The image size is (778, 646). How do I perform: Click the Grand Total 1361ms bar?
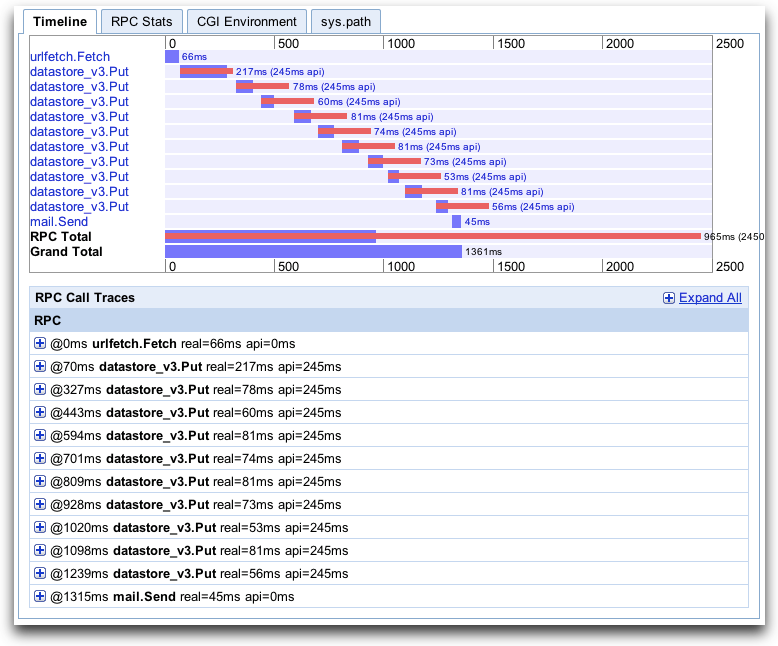click(313, 252)
